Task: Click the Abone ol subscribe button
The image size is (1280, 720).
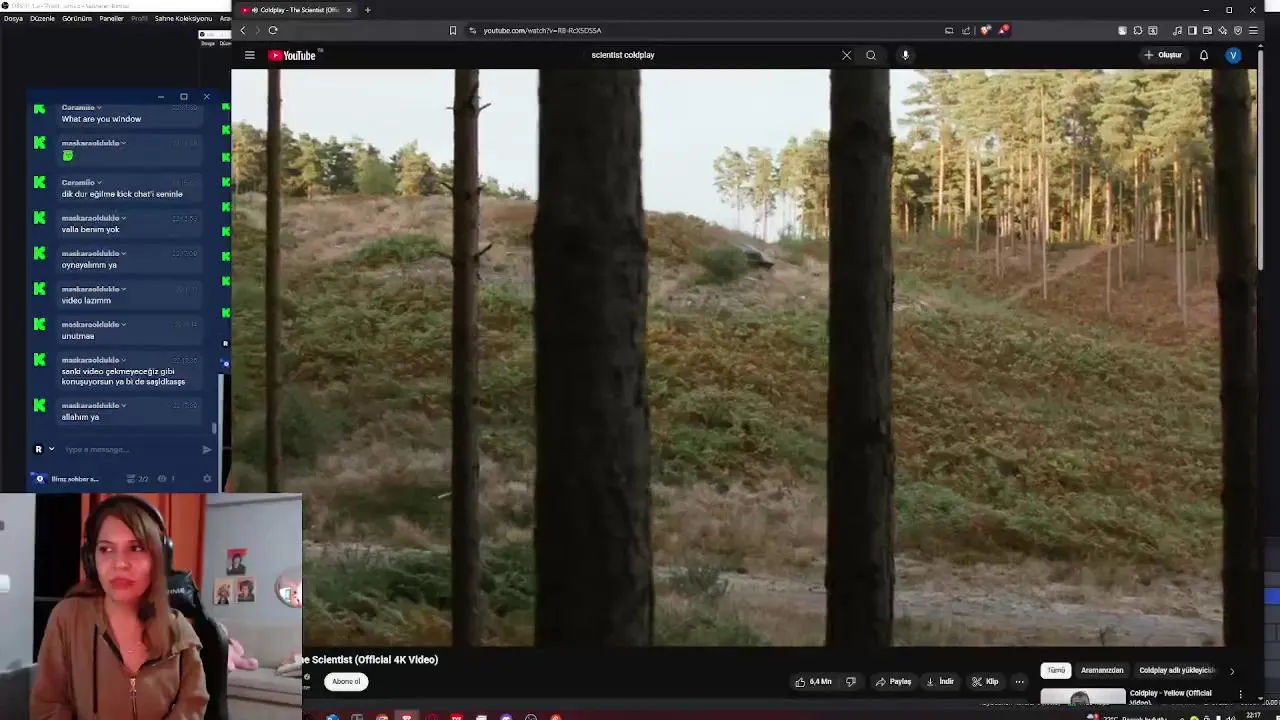Action: click(346, 681)
